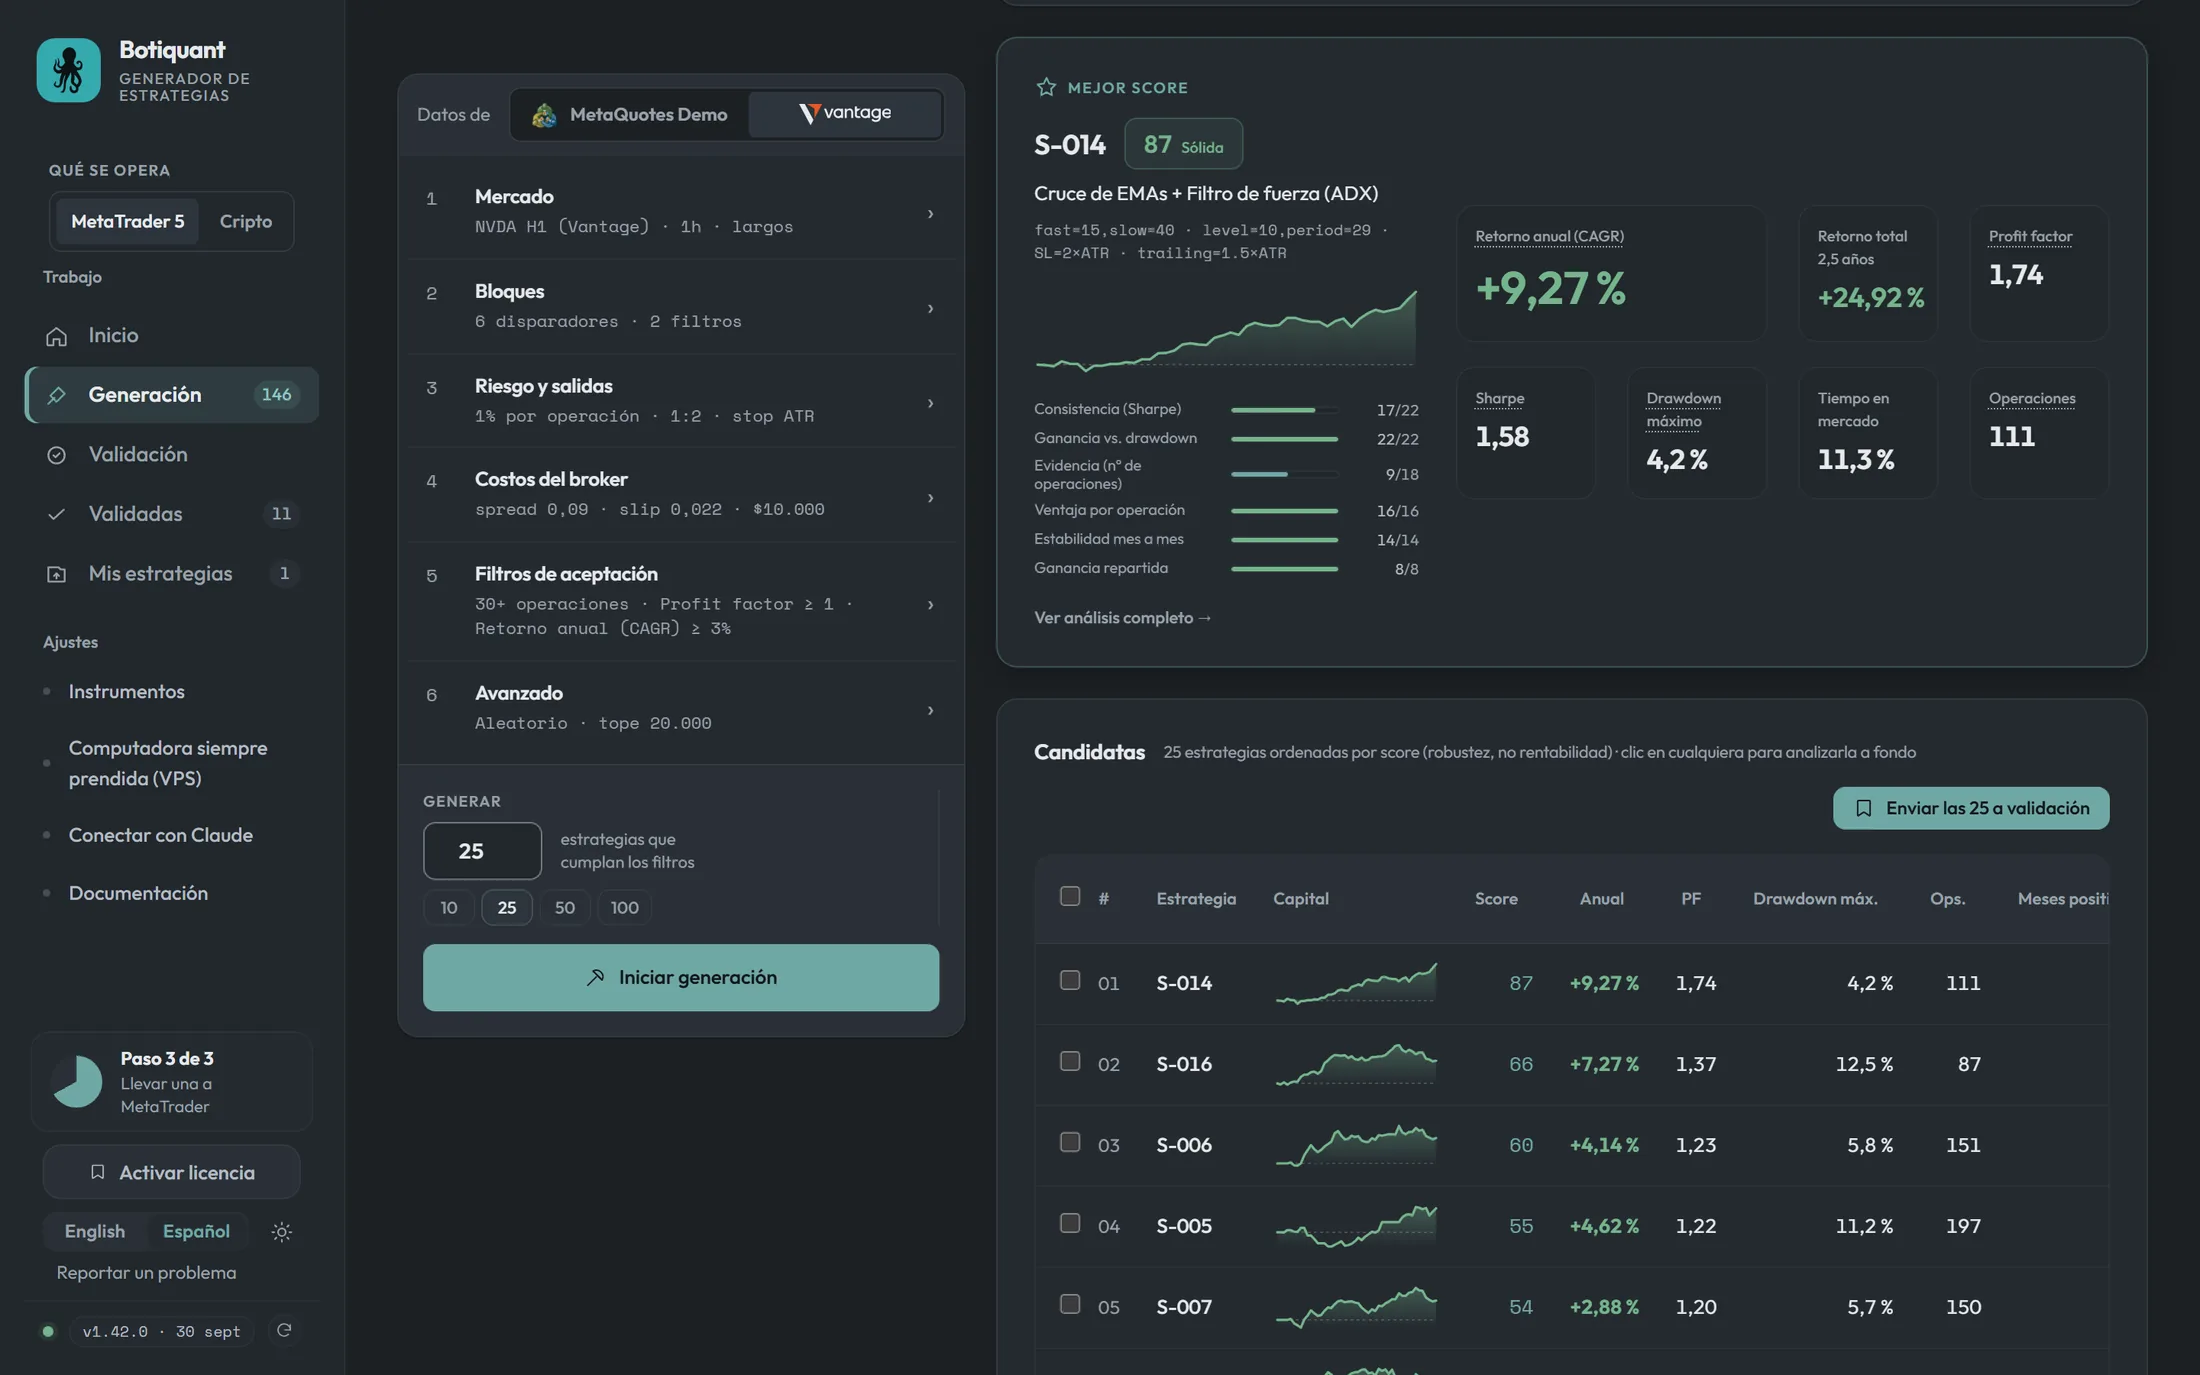Expand the Costos del broker section
Image resolution: width=2200 pixels, height=1375 pixels.
pos(681,495)
